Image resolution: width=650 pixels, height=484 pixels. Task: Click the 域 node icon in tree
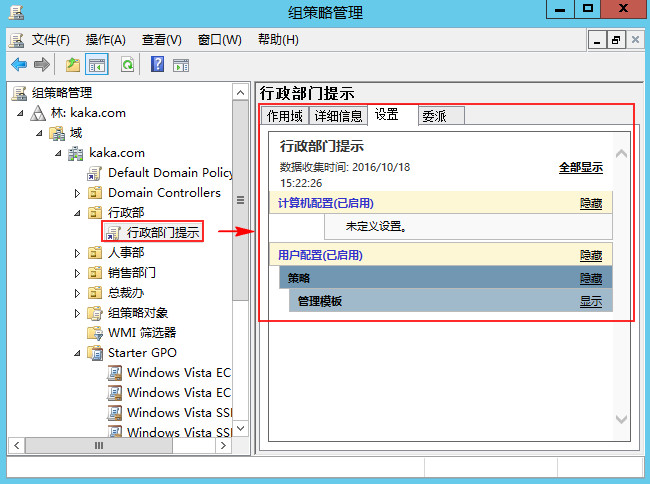click(x=57, y=133)
